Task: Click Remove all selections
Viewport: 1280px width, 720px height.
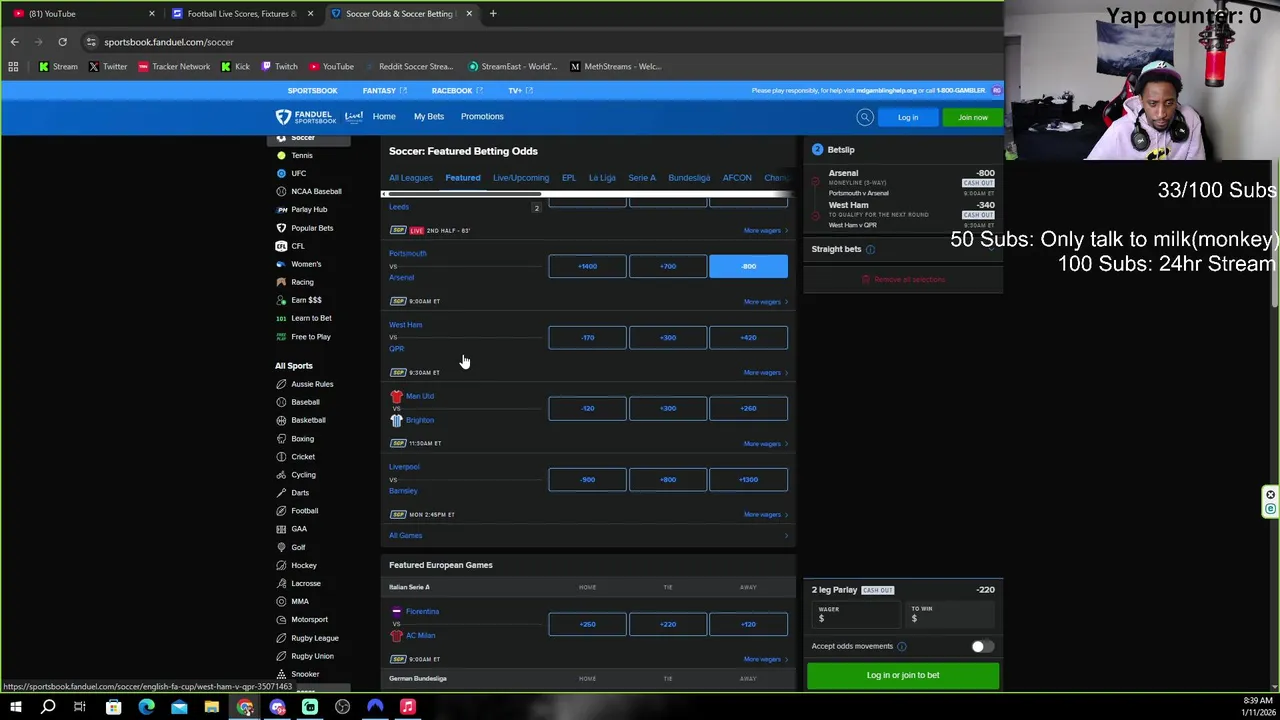Action: (903, 280)
